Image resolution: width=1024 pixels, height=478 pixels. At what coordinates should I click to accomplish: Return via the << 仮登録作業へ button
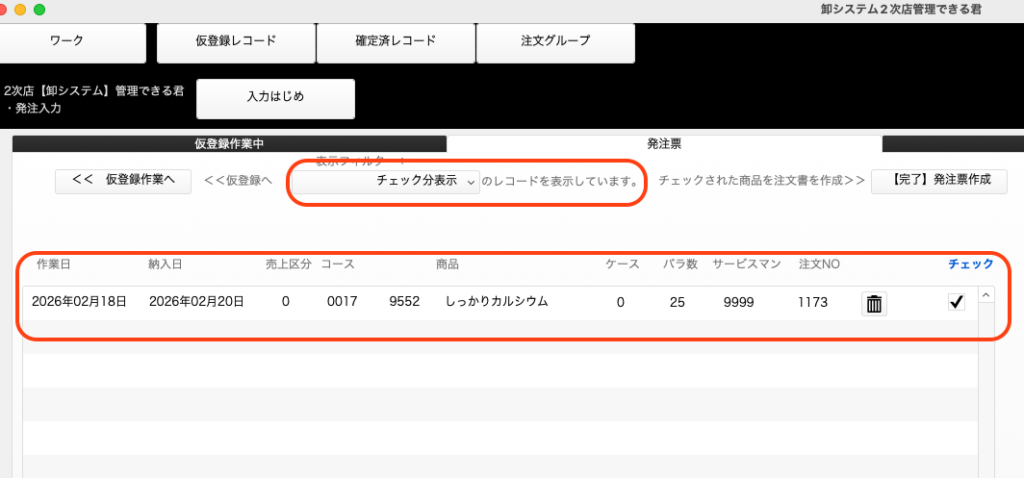tap(123, 181)
